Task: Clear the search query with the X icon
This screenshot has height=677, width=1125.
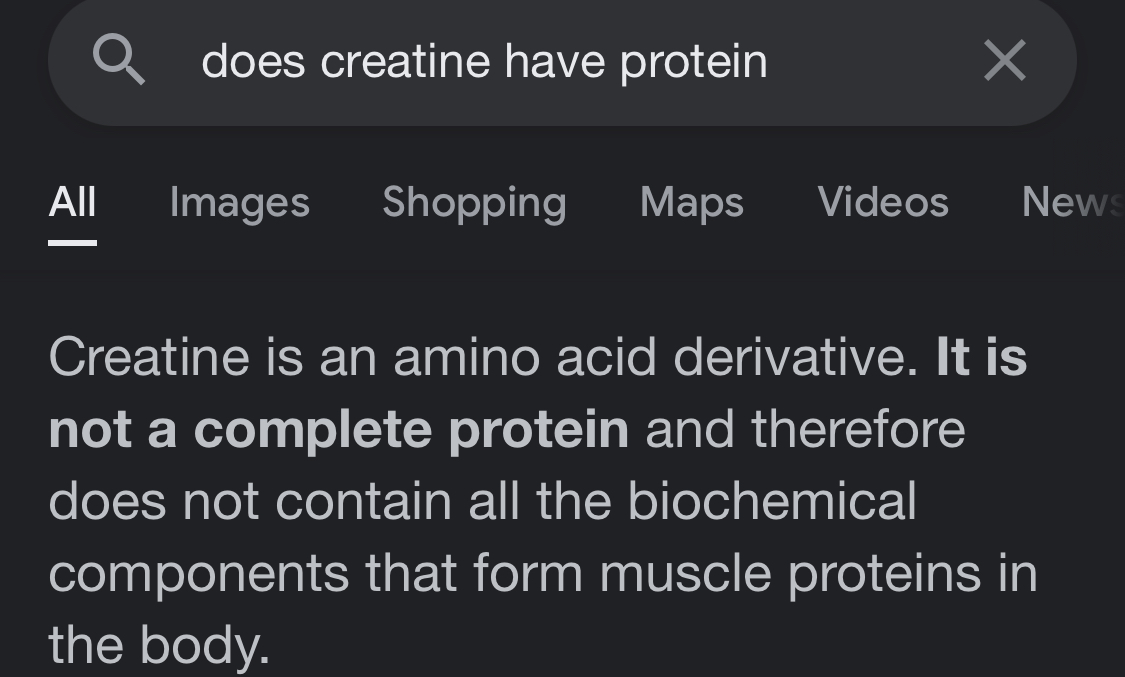Action: (1004, 60)
